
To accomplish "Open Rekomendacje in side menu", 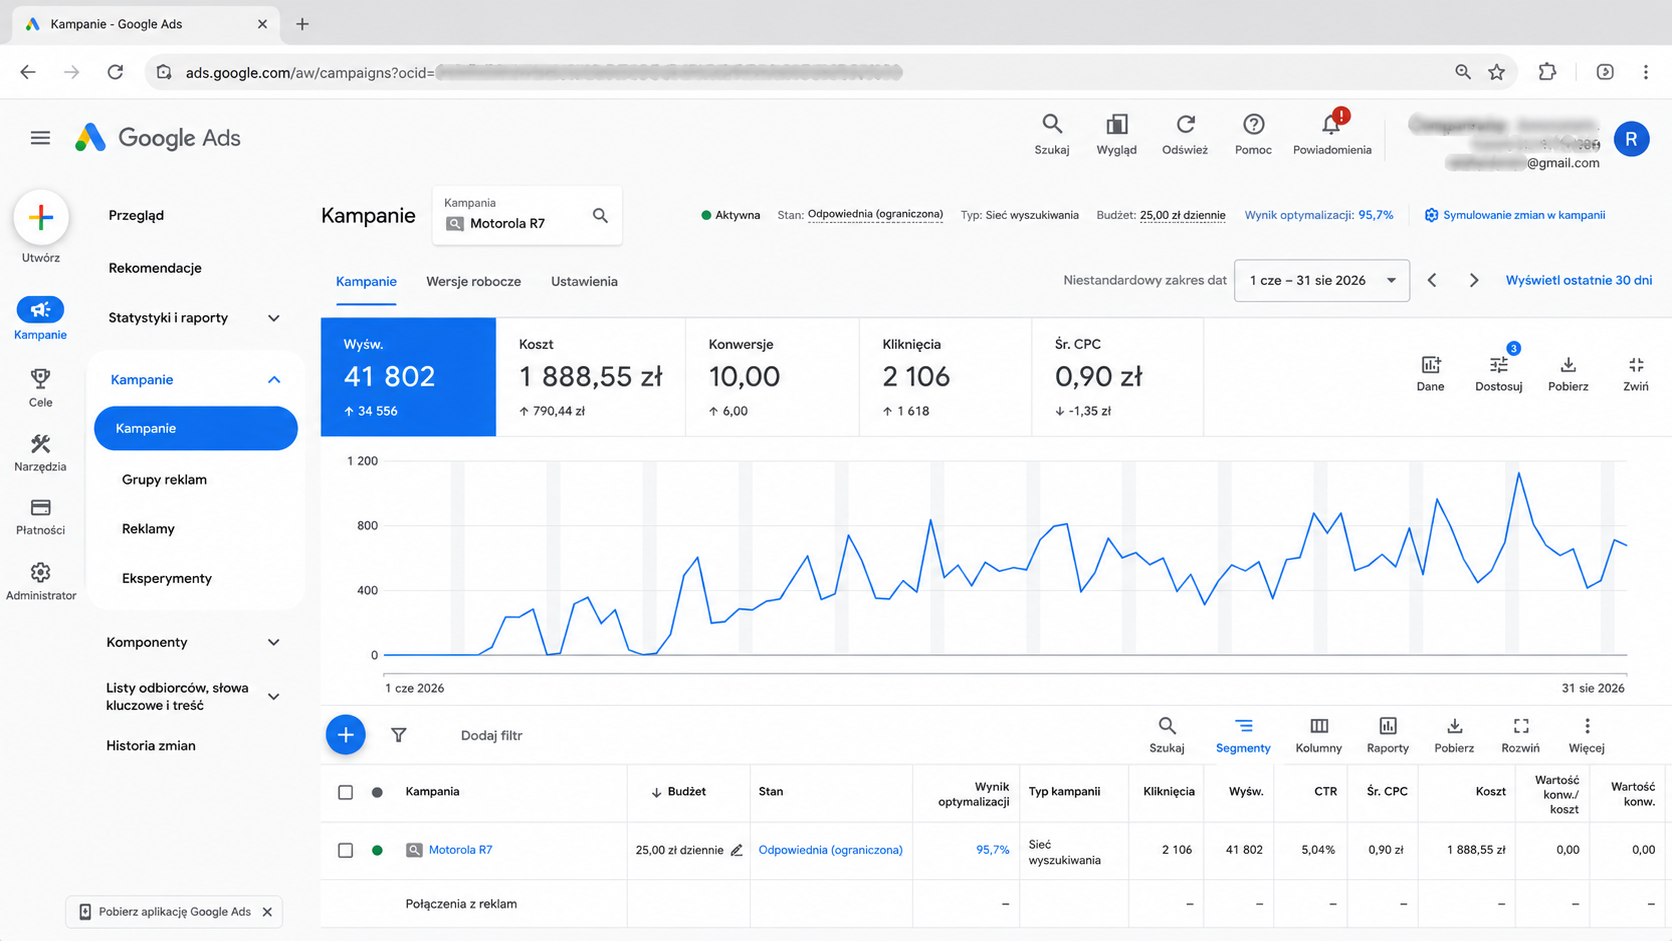I will click(x=155, y=268).
